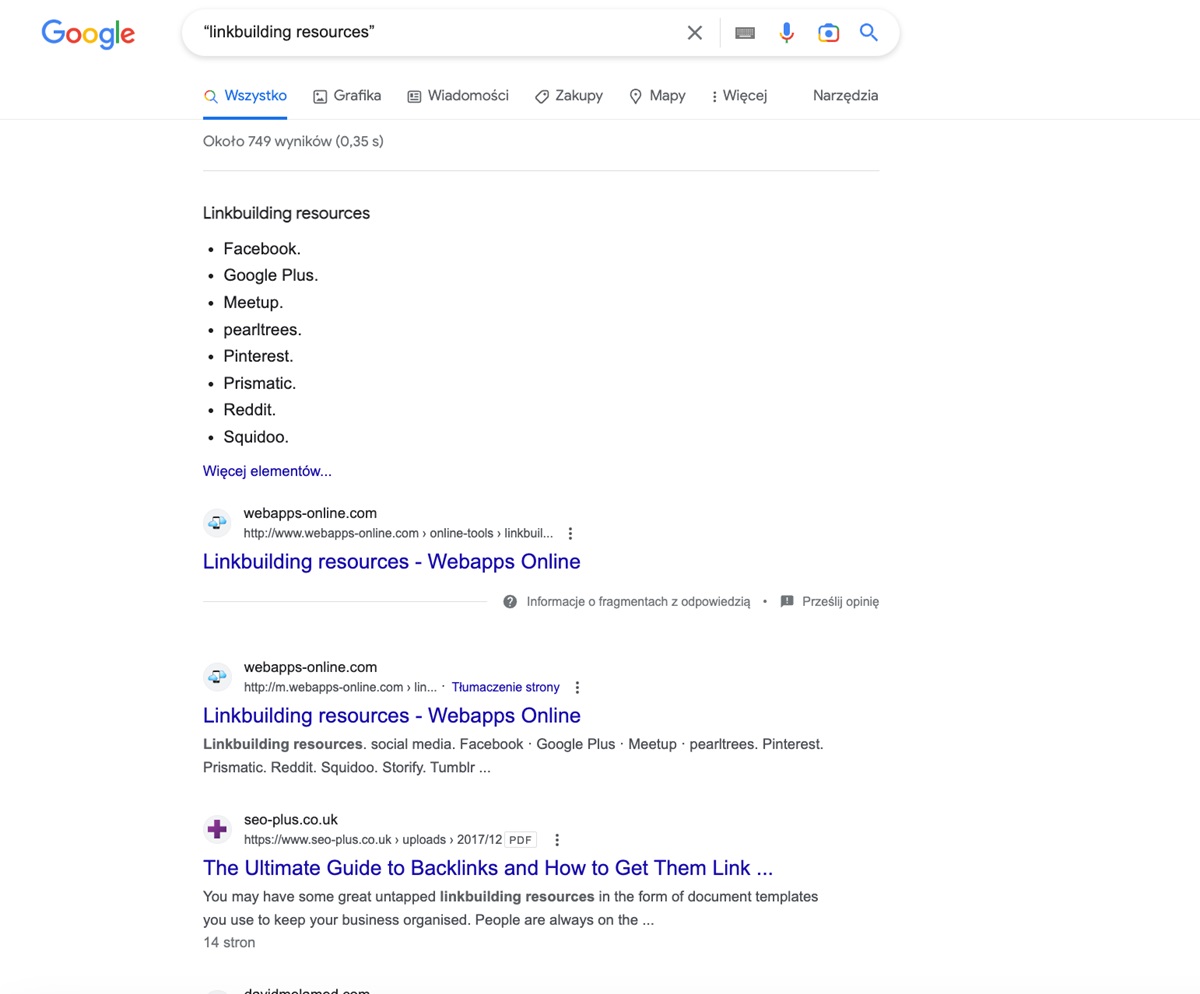Click the Około 749 wyników result count

293,142
